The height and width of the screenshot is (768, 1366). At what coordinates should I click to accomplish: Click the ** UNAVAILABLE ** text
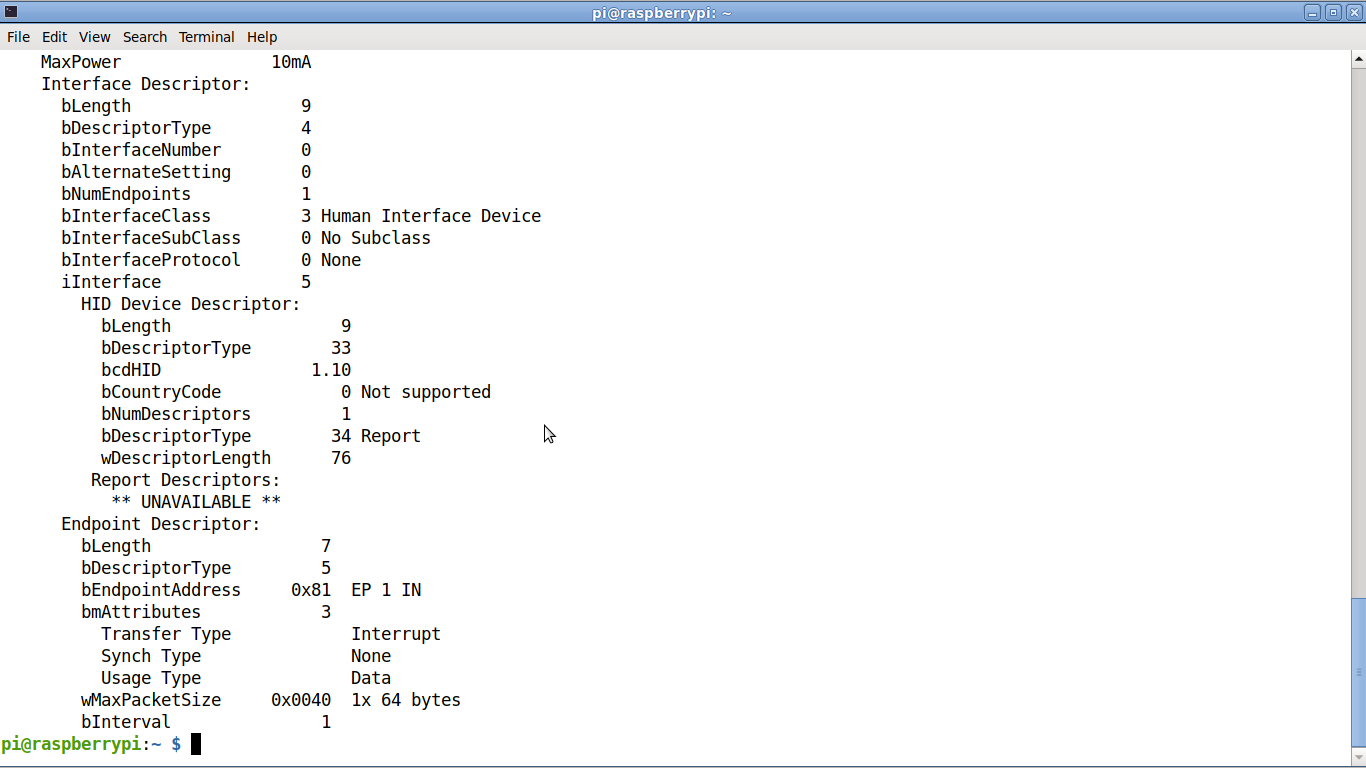click(196, 502)
